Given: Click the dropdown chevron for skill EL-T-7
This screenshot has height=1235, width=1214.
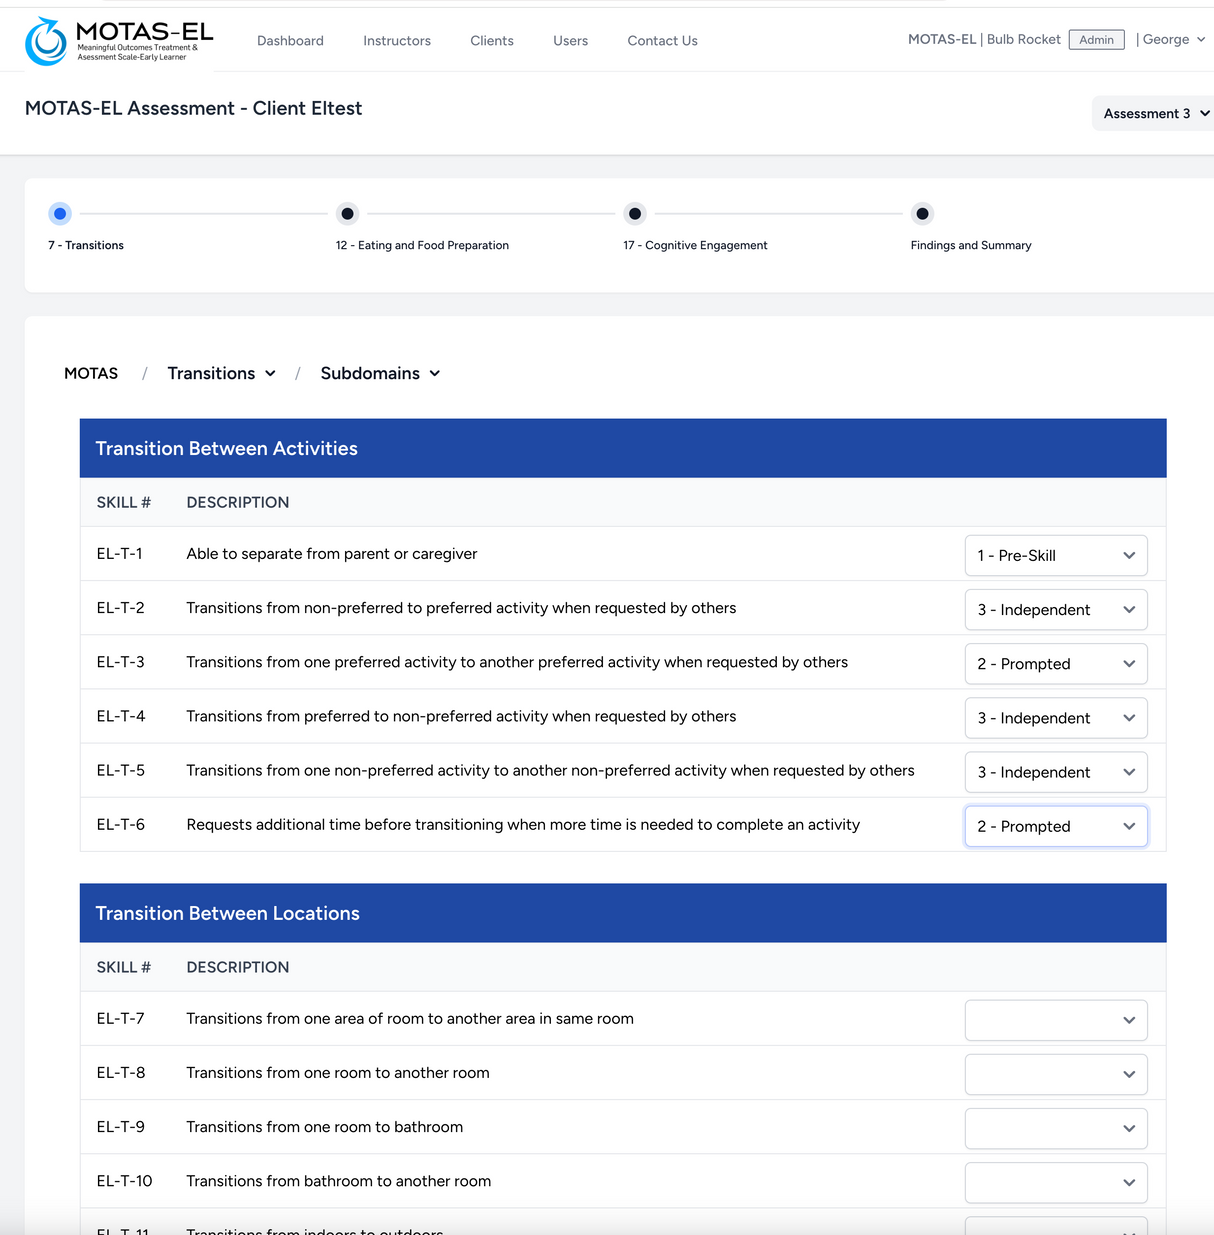Looking at the screenshot, I should (1129, 1020).
